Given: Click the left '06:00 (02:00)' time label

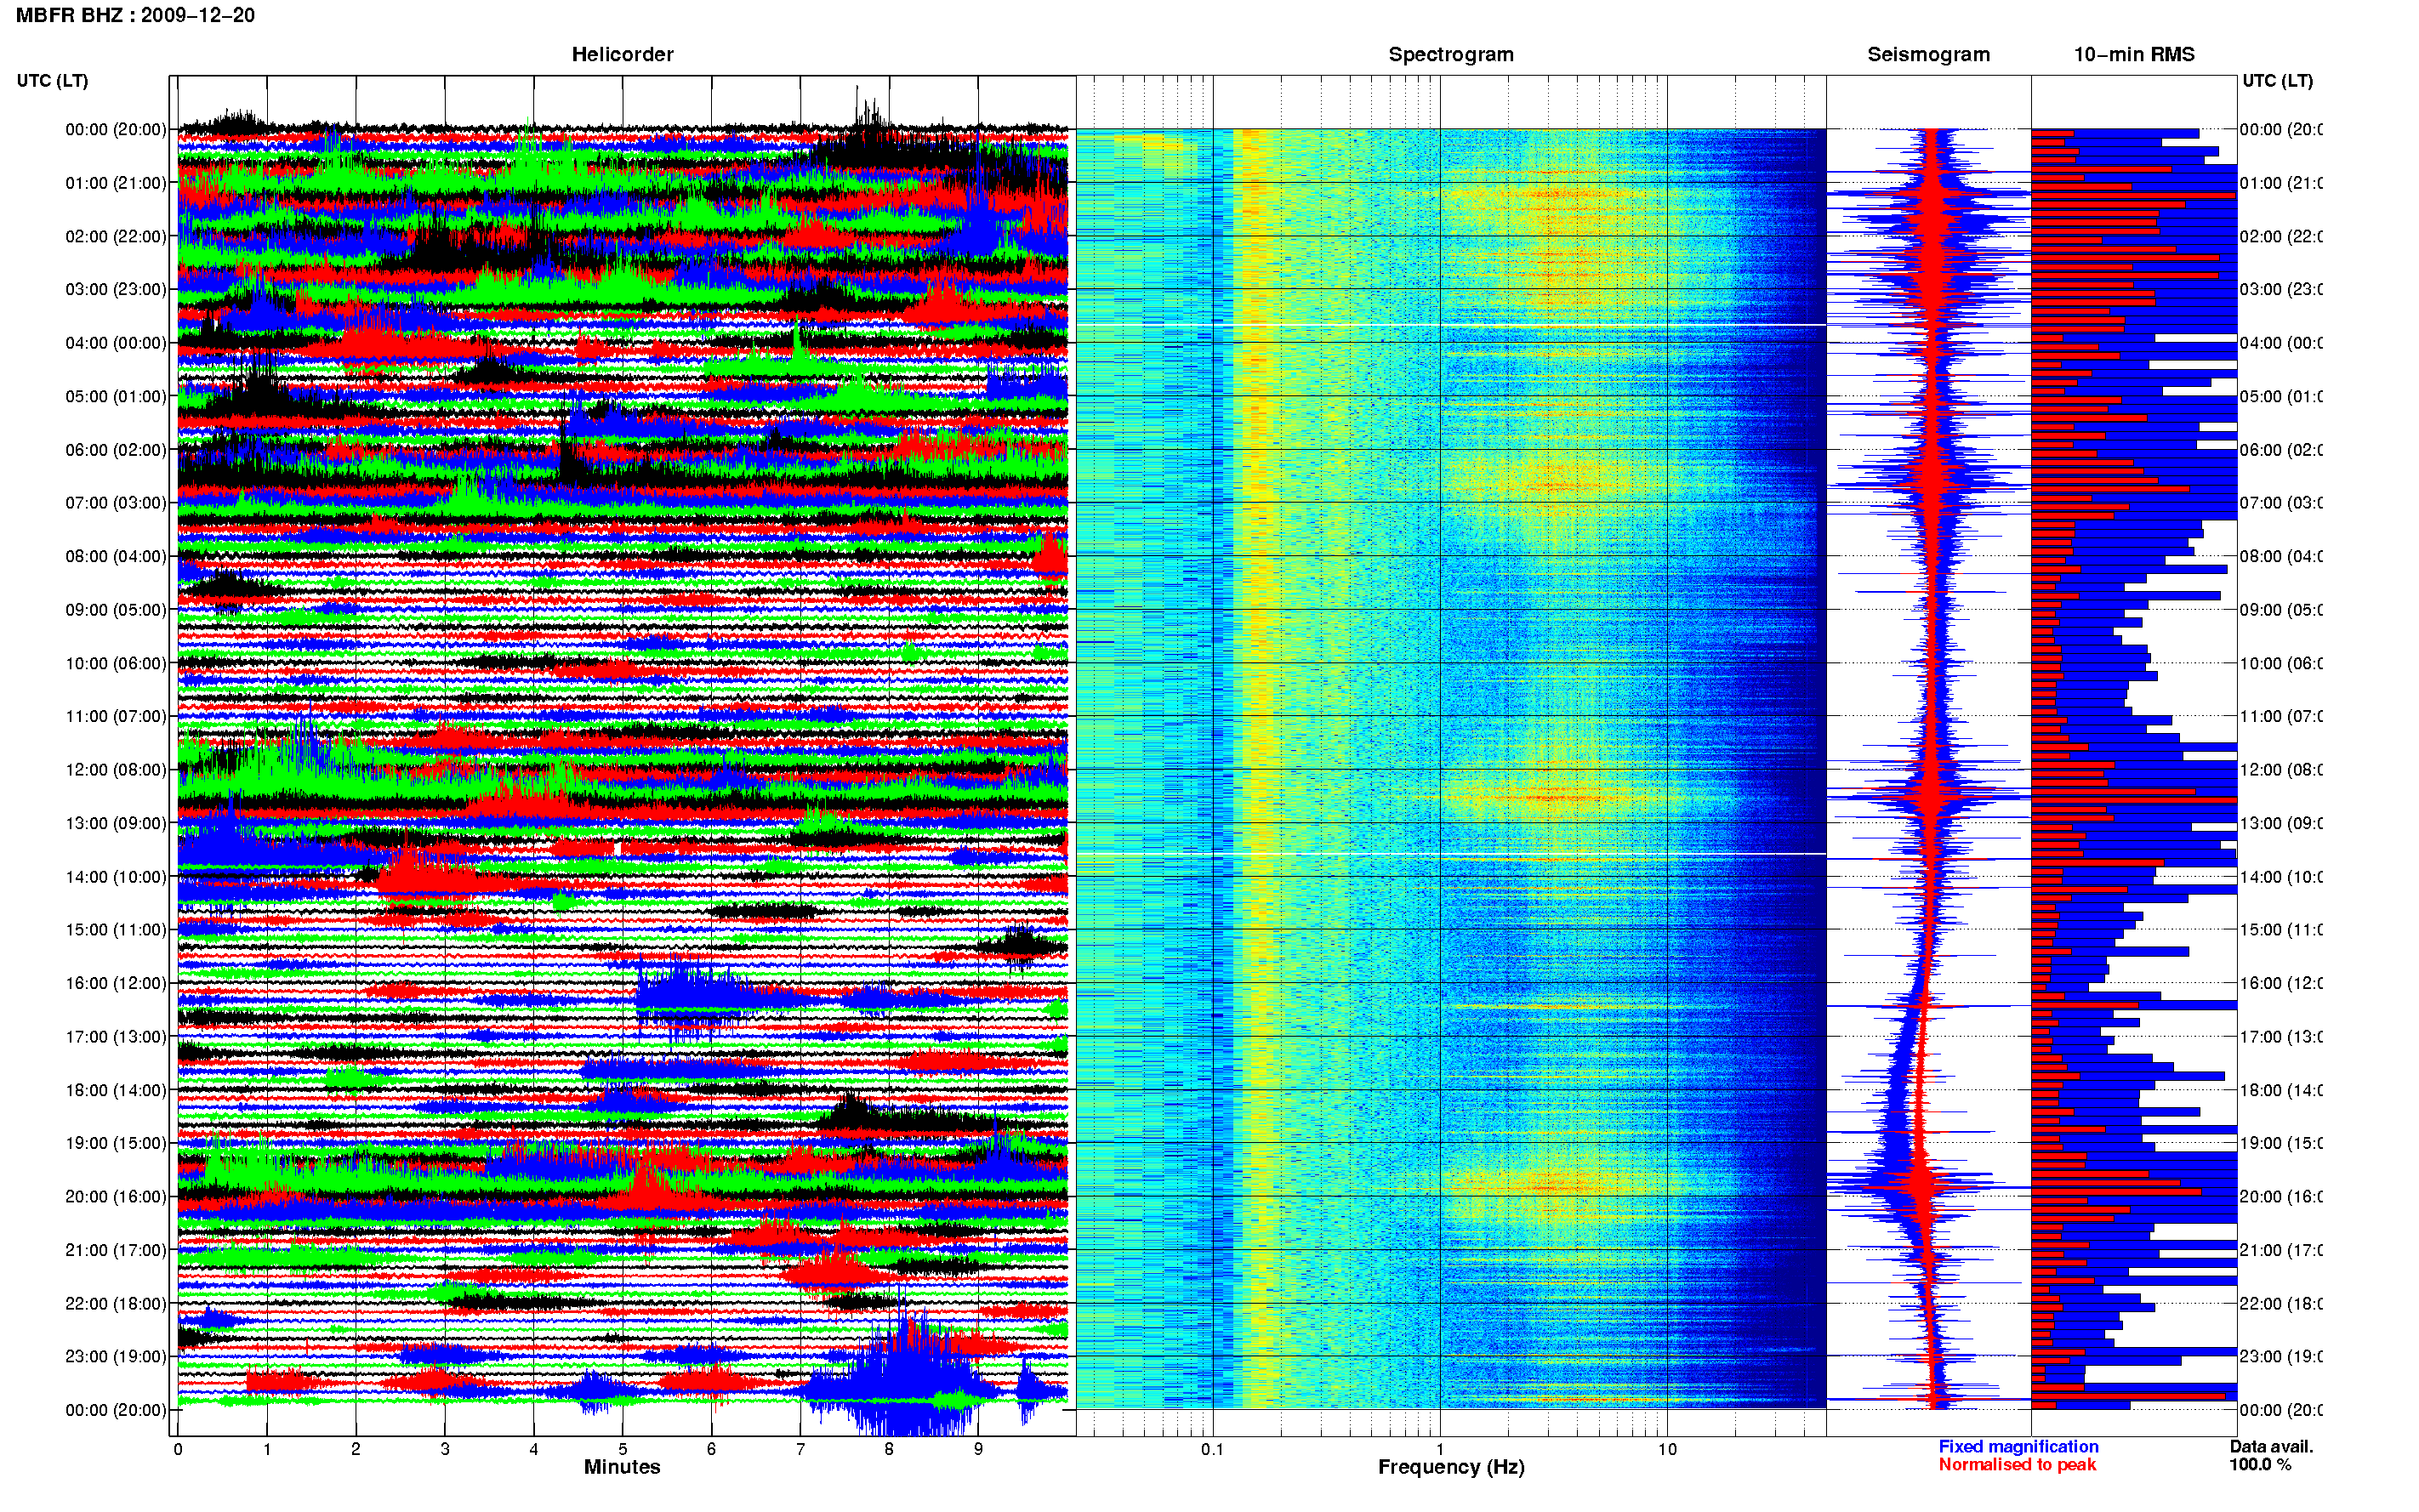Looking at the screenshot, I should pyautogui.click(x=116, y=450).
